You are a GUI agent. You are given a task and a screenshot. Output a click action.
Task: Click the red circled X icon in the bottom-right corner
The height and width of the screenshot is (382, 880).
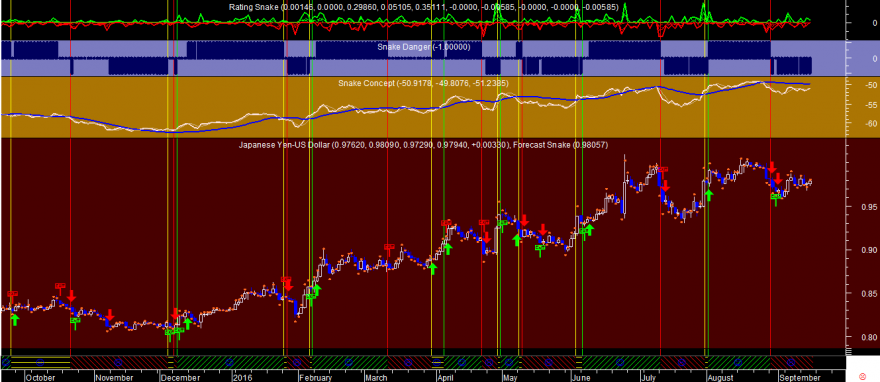click(x=863, y=375)
